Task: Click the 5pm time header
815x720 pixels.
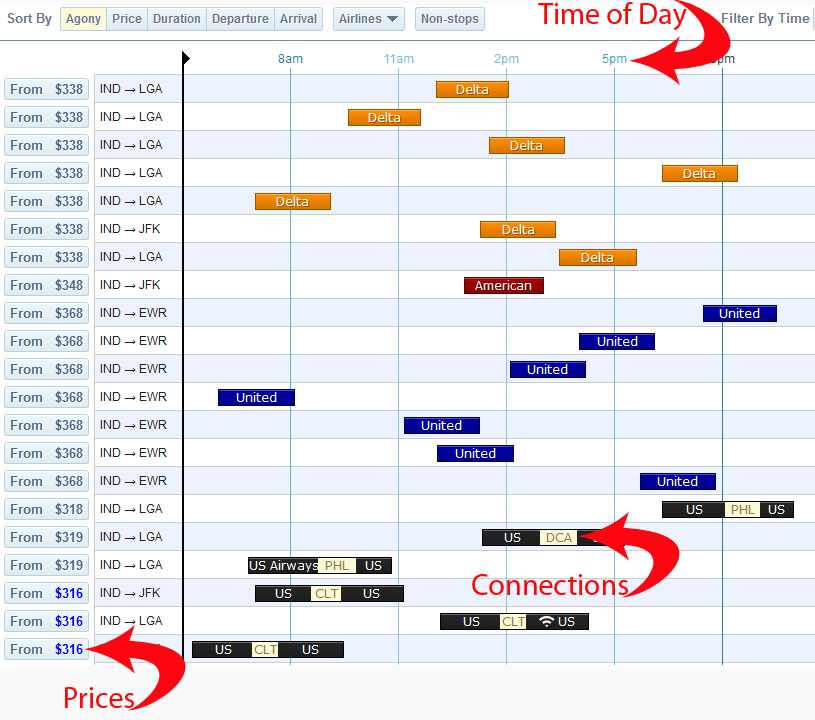Action: coord(614,59)
